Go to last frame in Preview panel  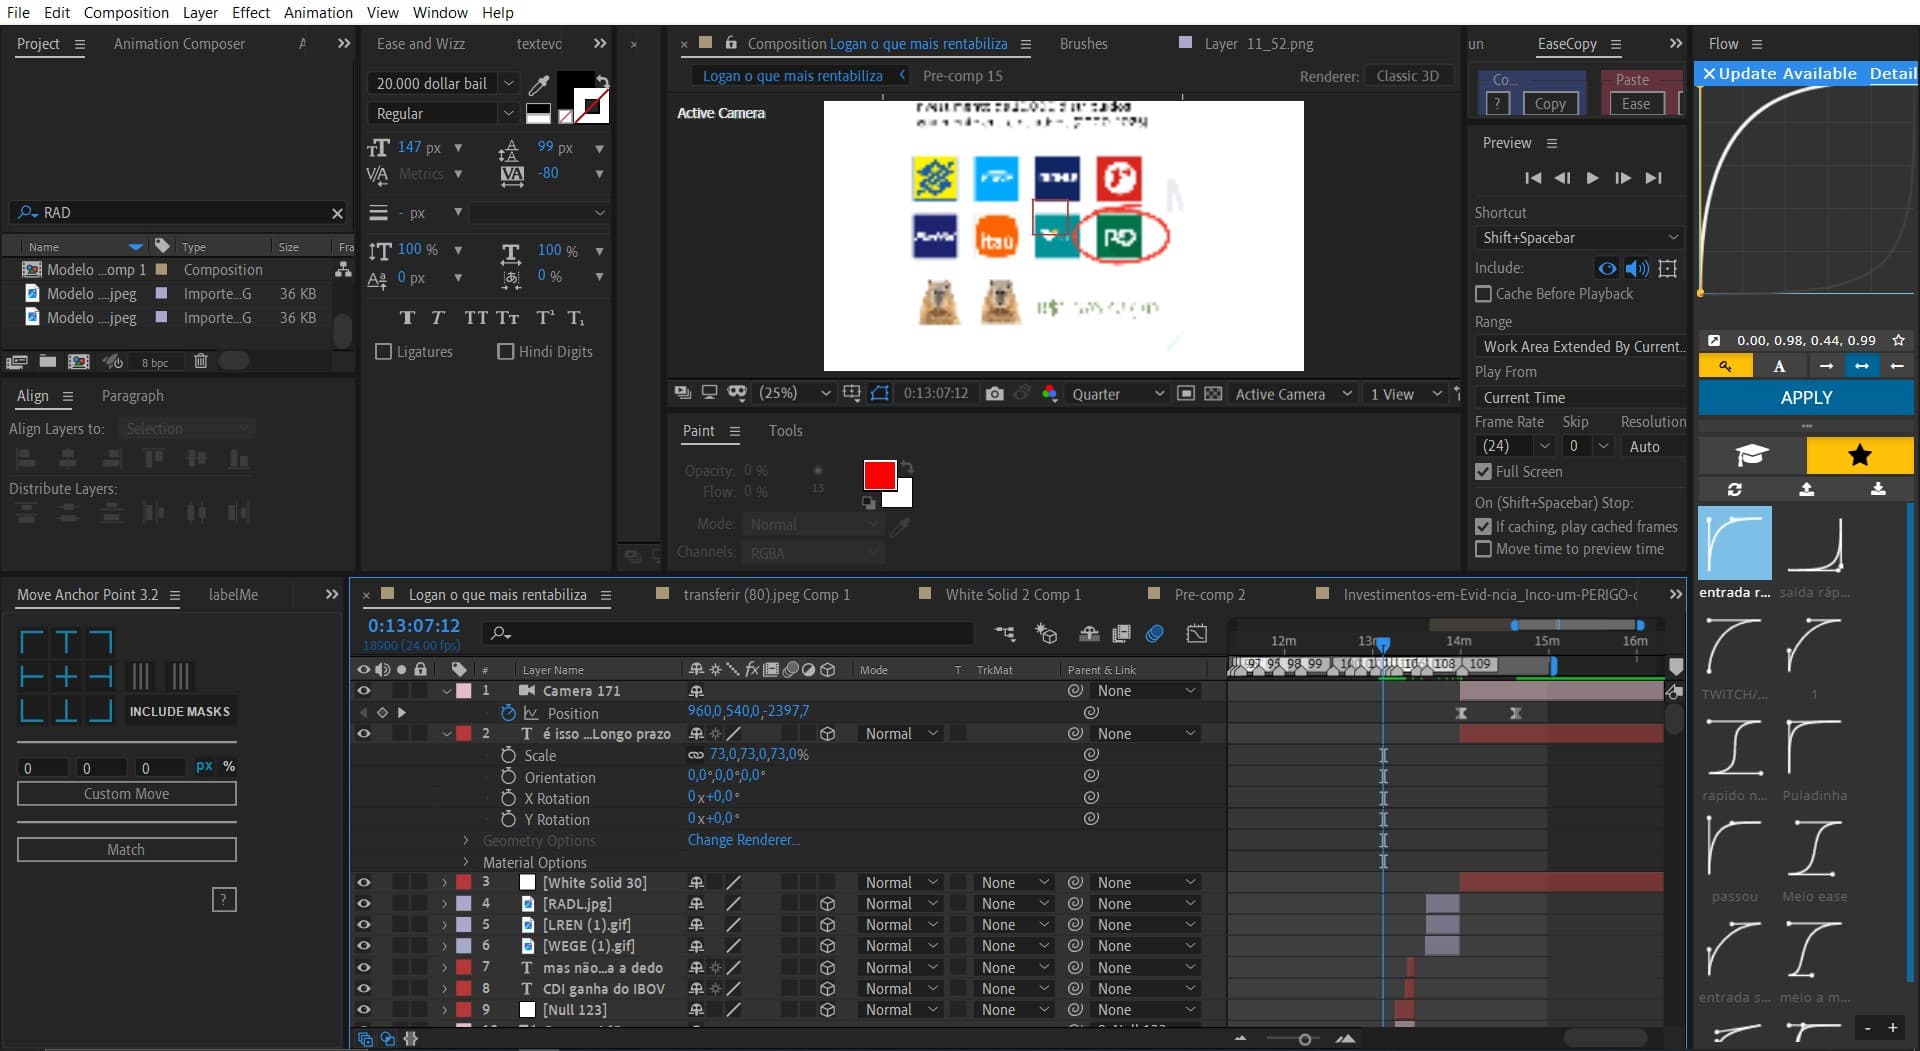[x=1654, y=178]
